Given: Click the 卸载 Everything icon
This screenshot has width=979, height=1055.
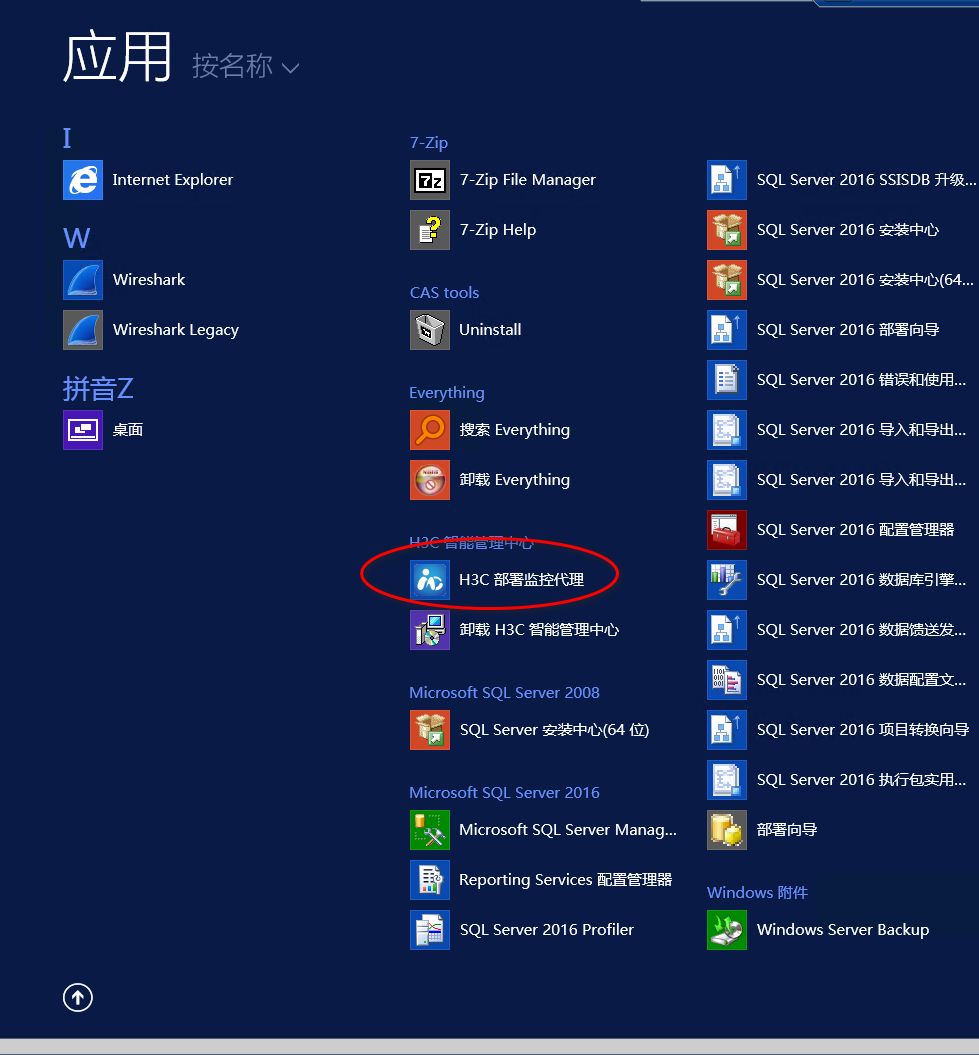Looking at the screenshot, I should coord(430,480).
